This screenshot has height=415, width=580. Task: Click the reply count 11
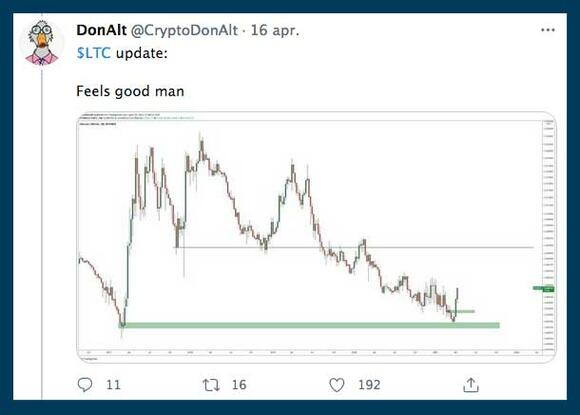pyautogui.click(x=113, y=385)
